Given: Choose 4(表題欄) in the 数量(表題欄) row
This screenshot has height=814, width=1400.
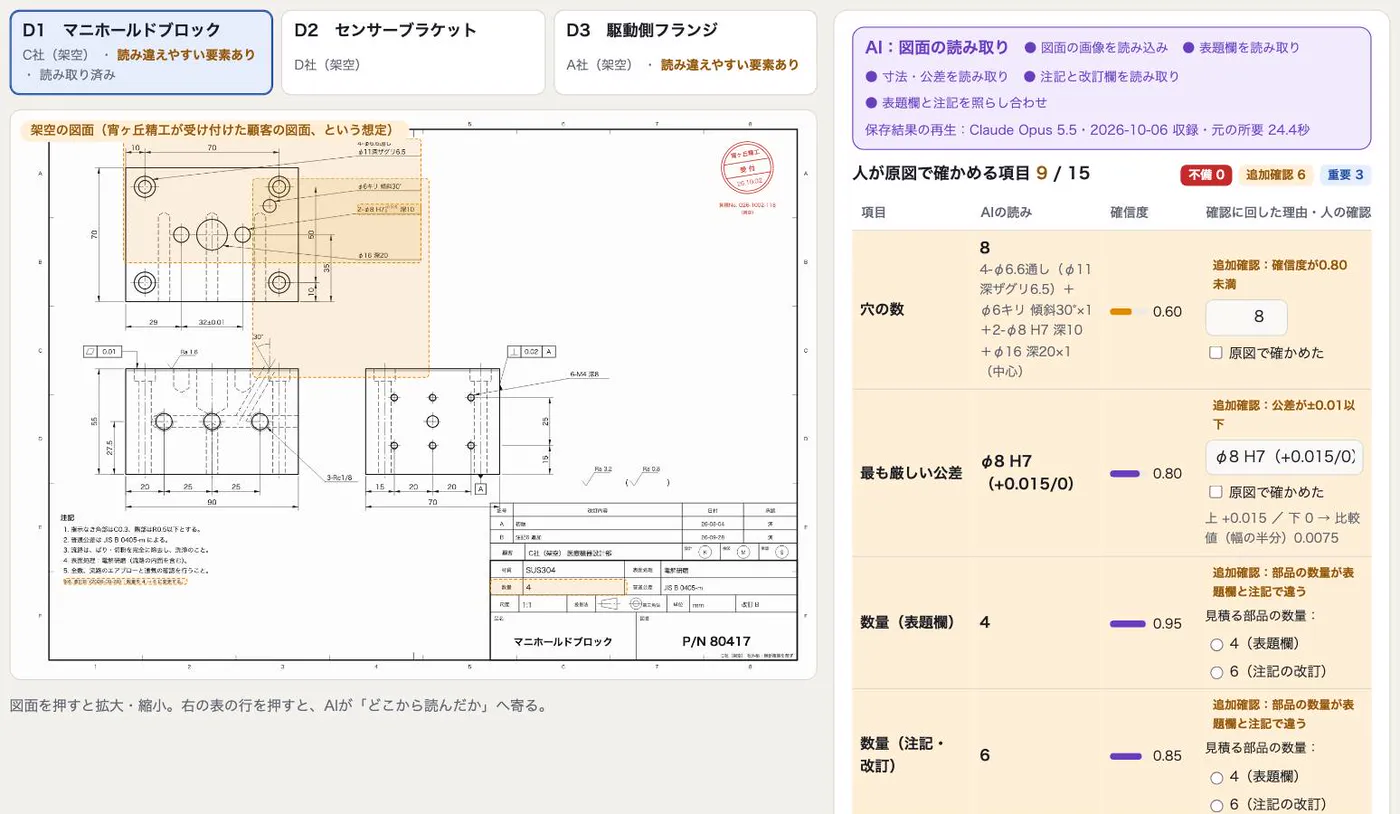Looking at the screenshot, I should click(x=1217, y=645).
